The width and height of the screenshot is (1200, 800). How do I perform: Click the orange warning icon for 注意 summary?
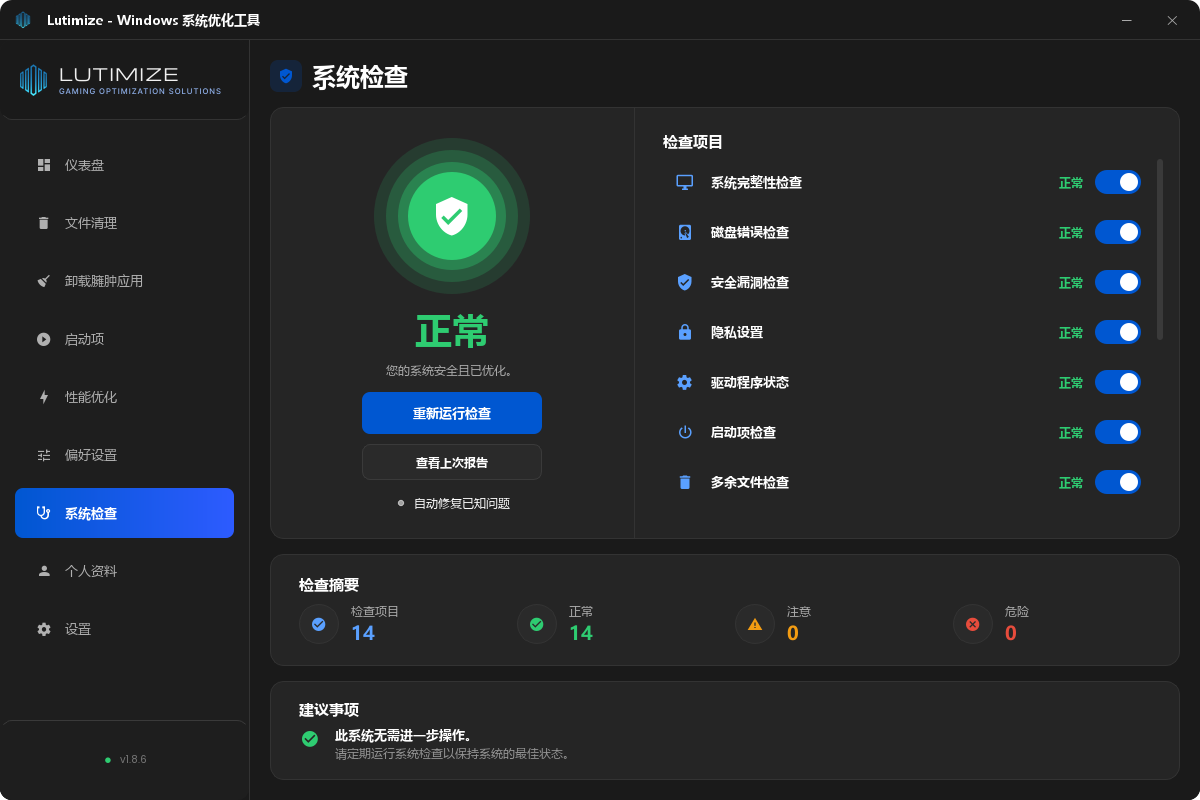tap(755, 624)
